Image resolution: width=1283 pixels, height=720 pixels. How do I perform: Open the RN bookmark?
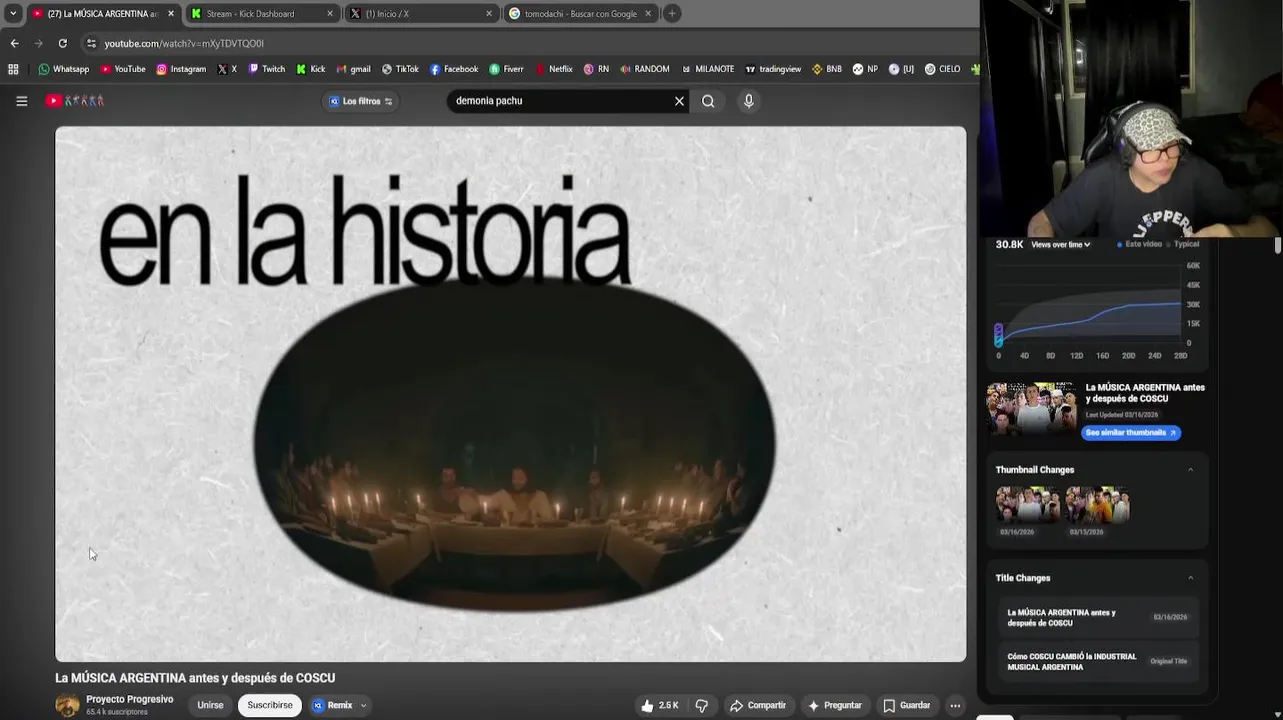pos(595,69)
